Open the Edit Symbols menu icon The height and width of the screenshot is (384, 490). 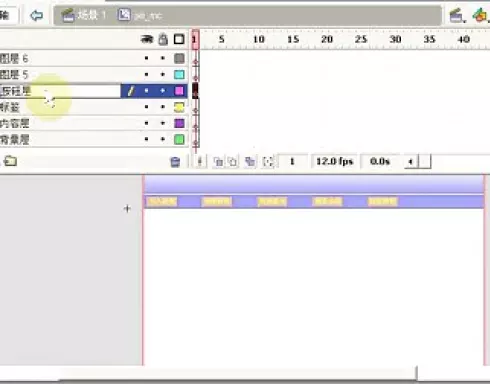(480, 15)
